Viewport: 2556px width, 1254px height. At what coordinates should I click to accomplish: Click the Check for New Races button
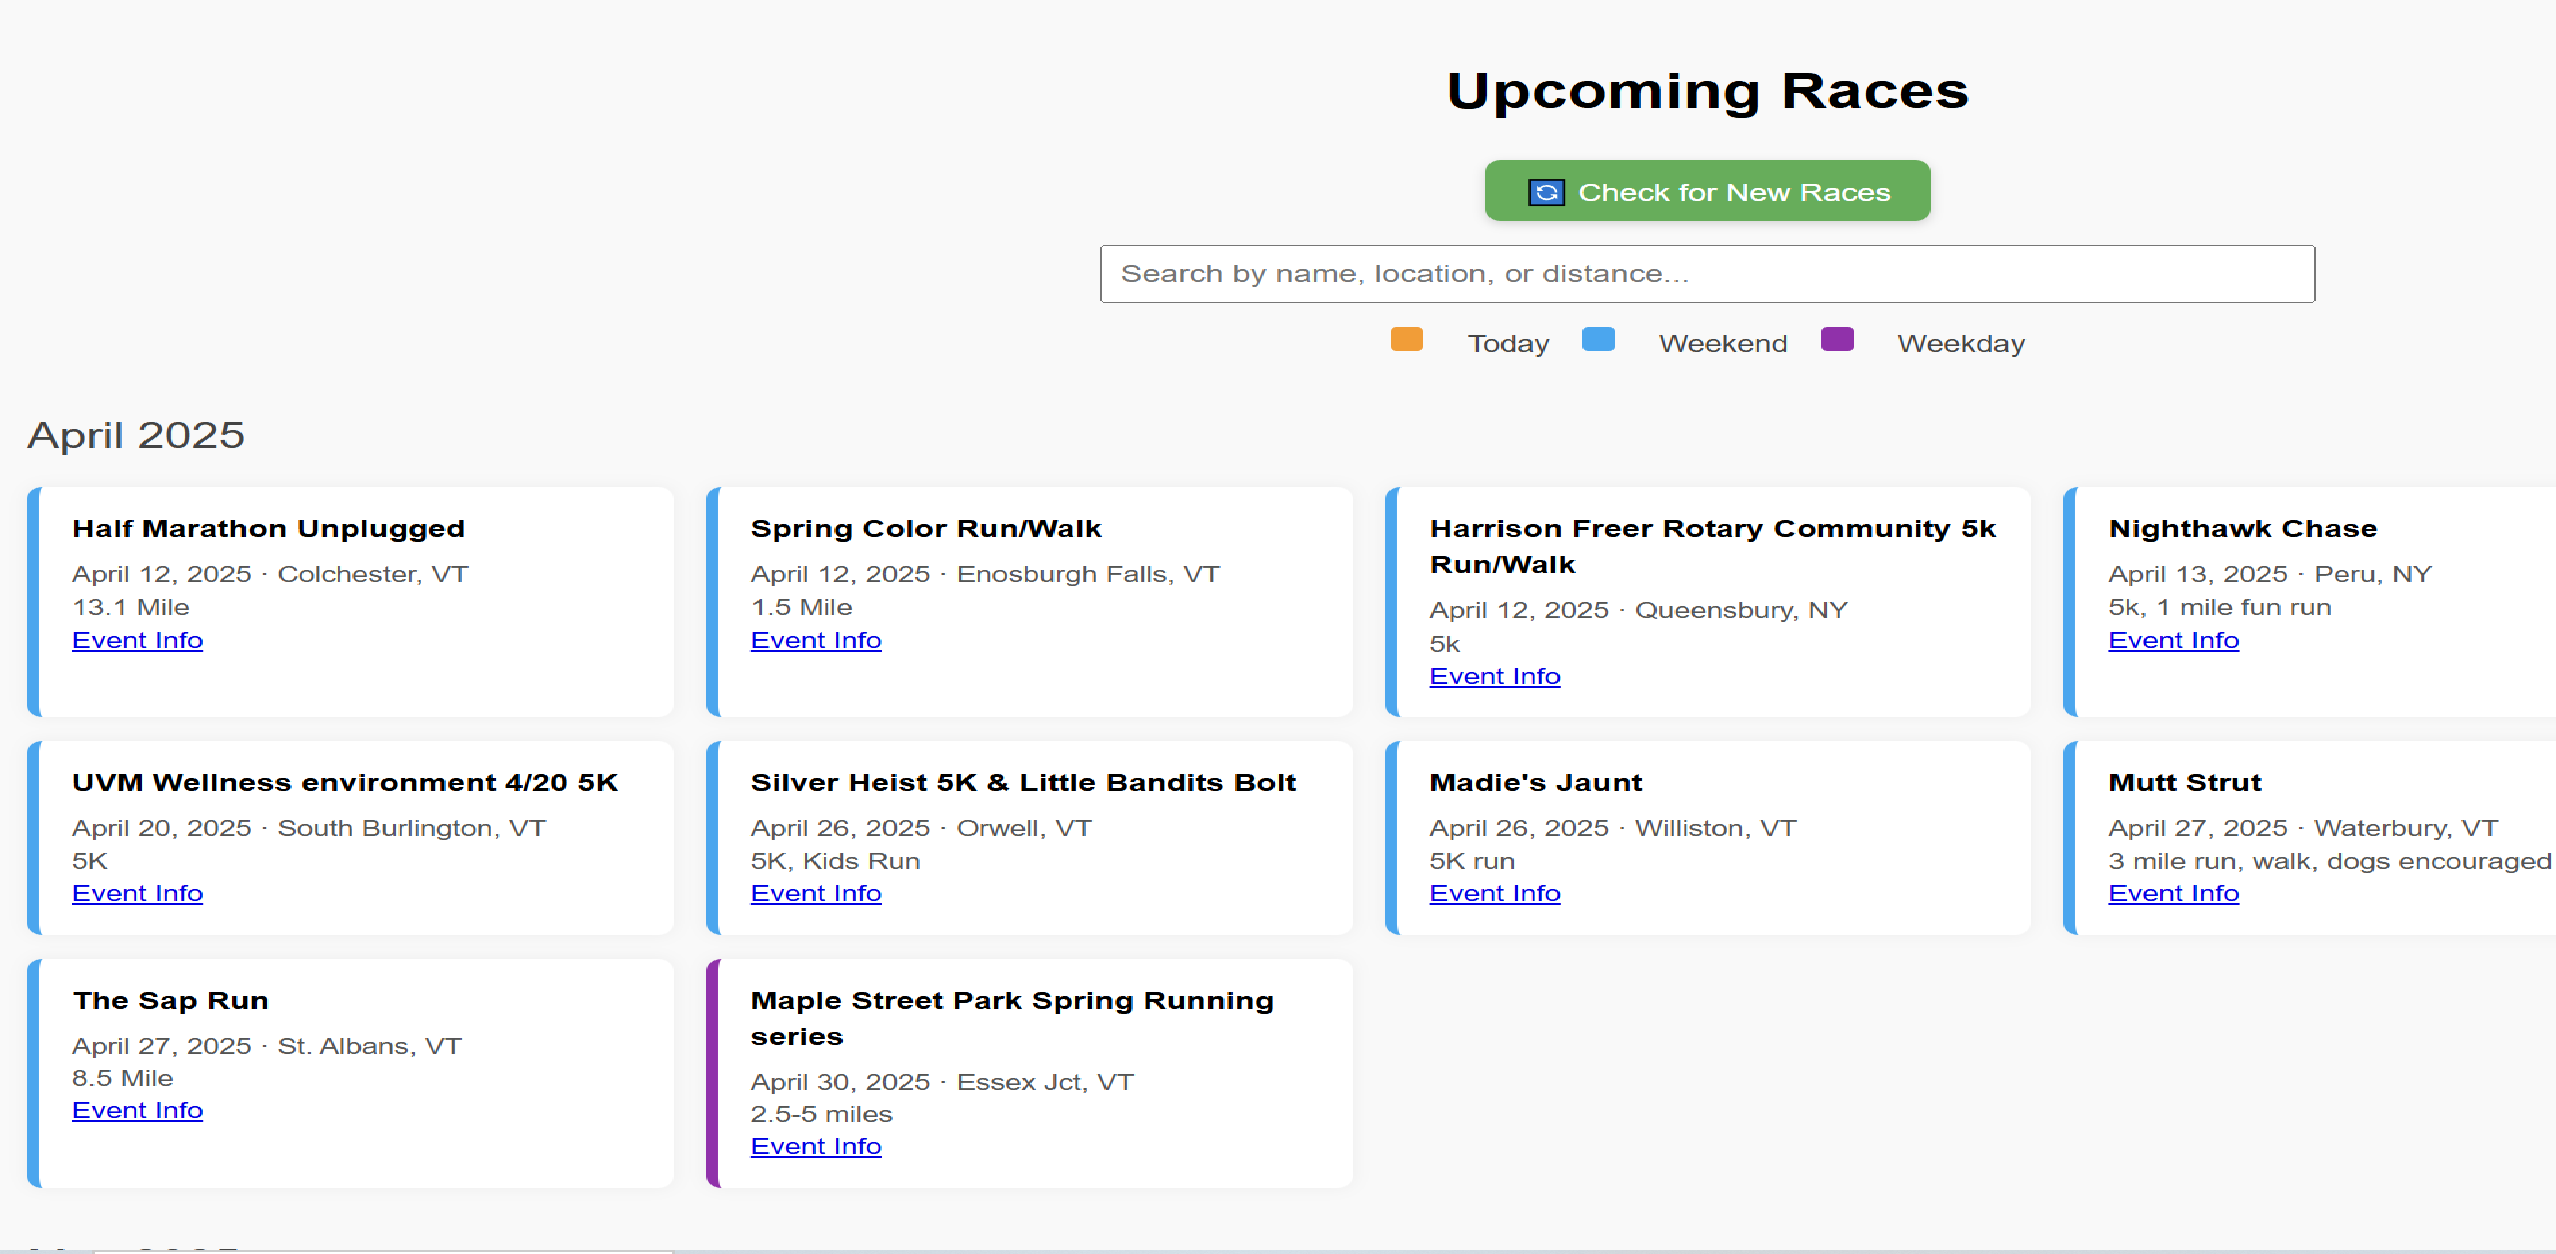click(1707, 191)
